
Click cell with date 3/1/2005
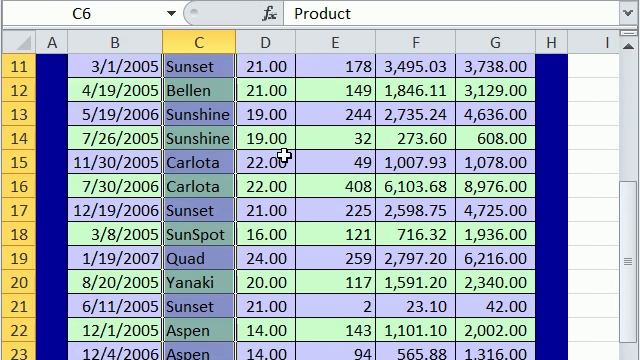115,66
